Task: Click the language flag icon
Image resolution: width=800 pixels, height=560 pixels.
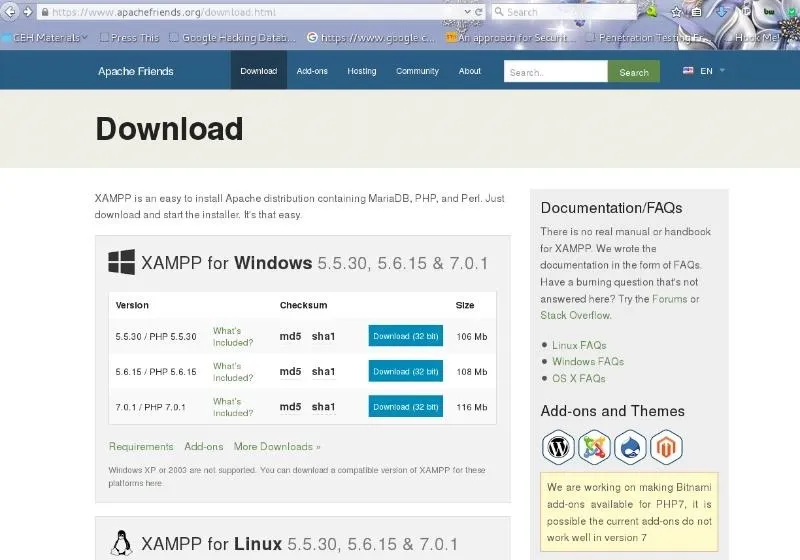Action: coord(688,70)
